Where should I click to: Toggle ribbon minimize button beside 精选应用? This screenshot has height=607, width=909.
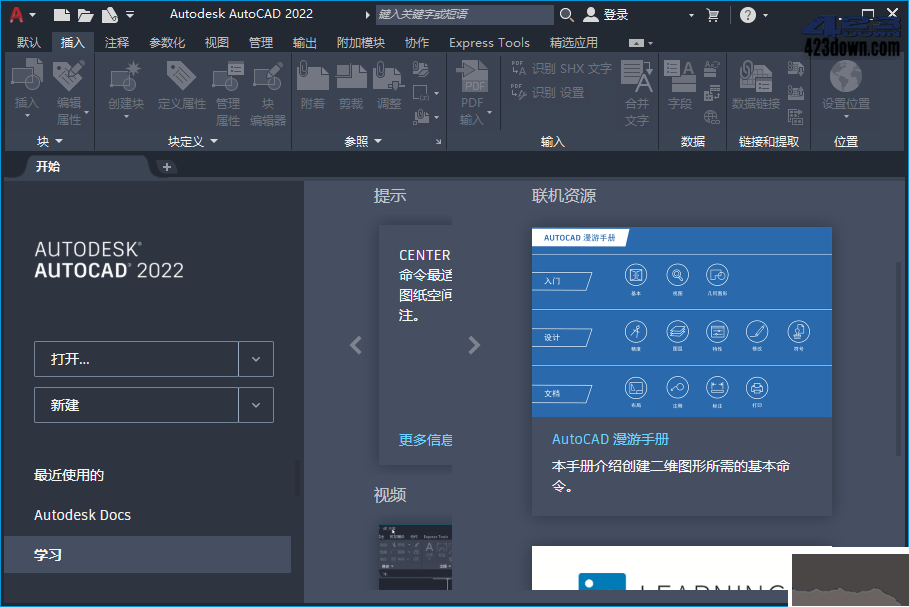[x=635, y=43]
